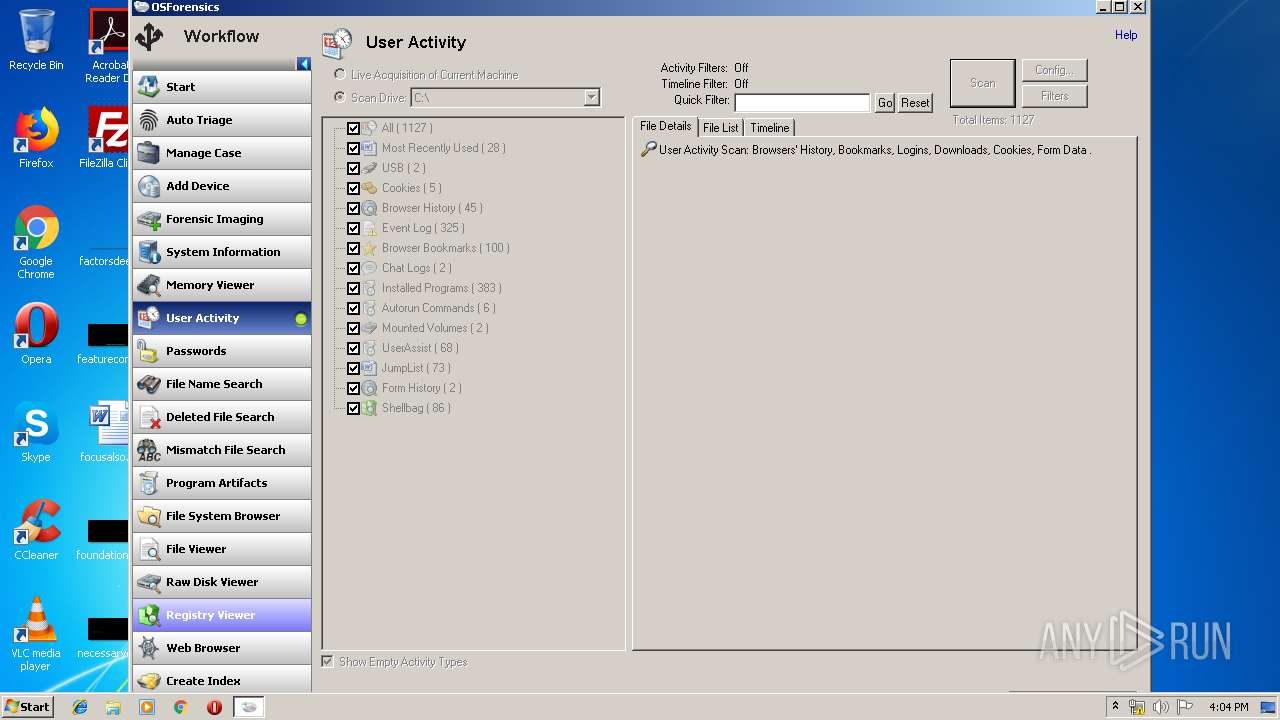
Task: Collapse the Workflow sidebar arrow
Action: 304,64
